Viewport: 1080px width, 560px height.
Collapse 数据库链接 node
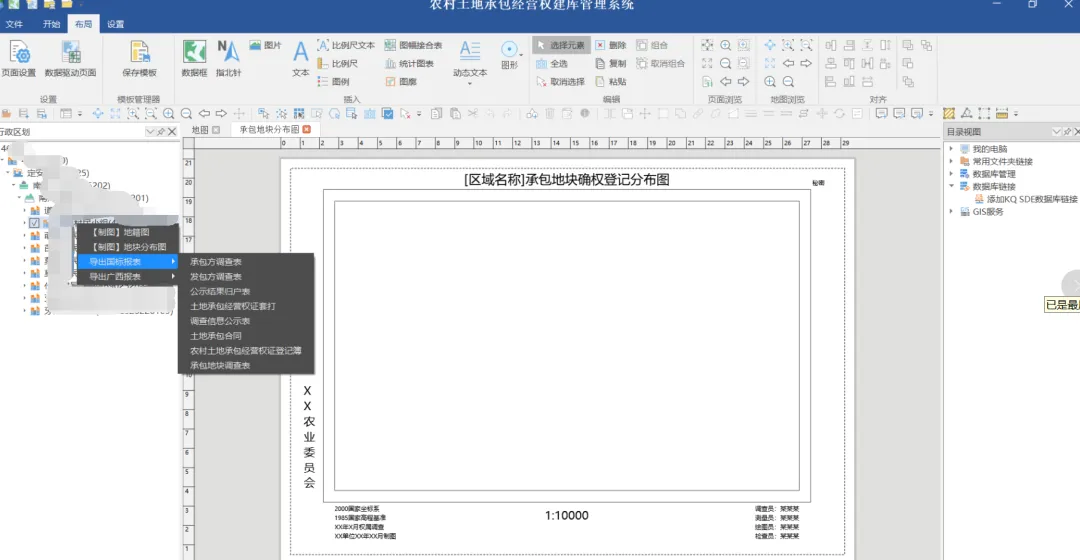951,186
